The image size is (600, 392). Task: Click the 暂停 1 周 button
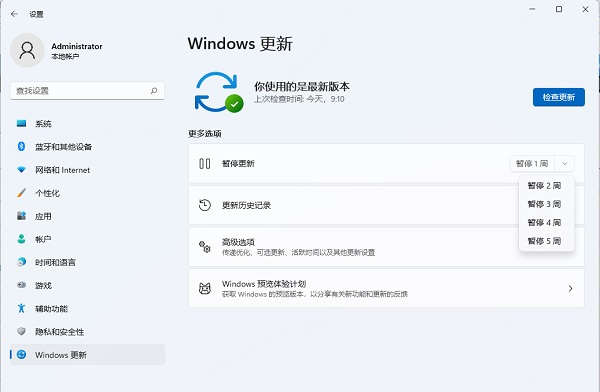coord(532,163)
